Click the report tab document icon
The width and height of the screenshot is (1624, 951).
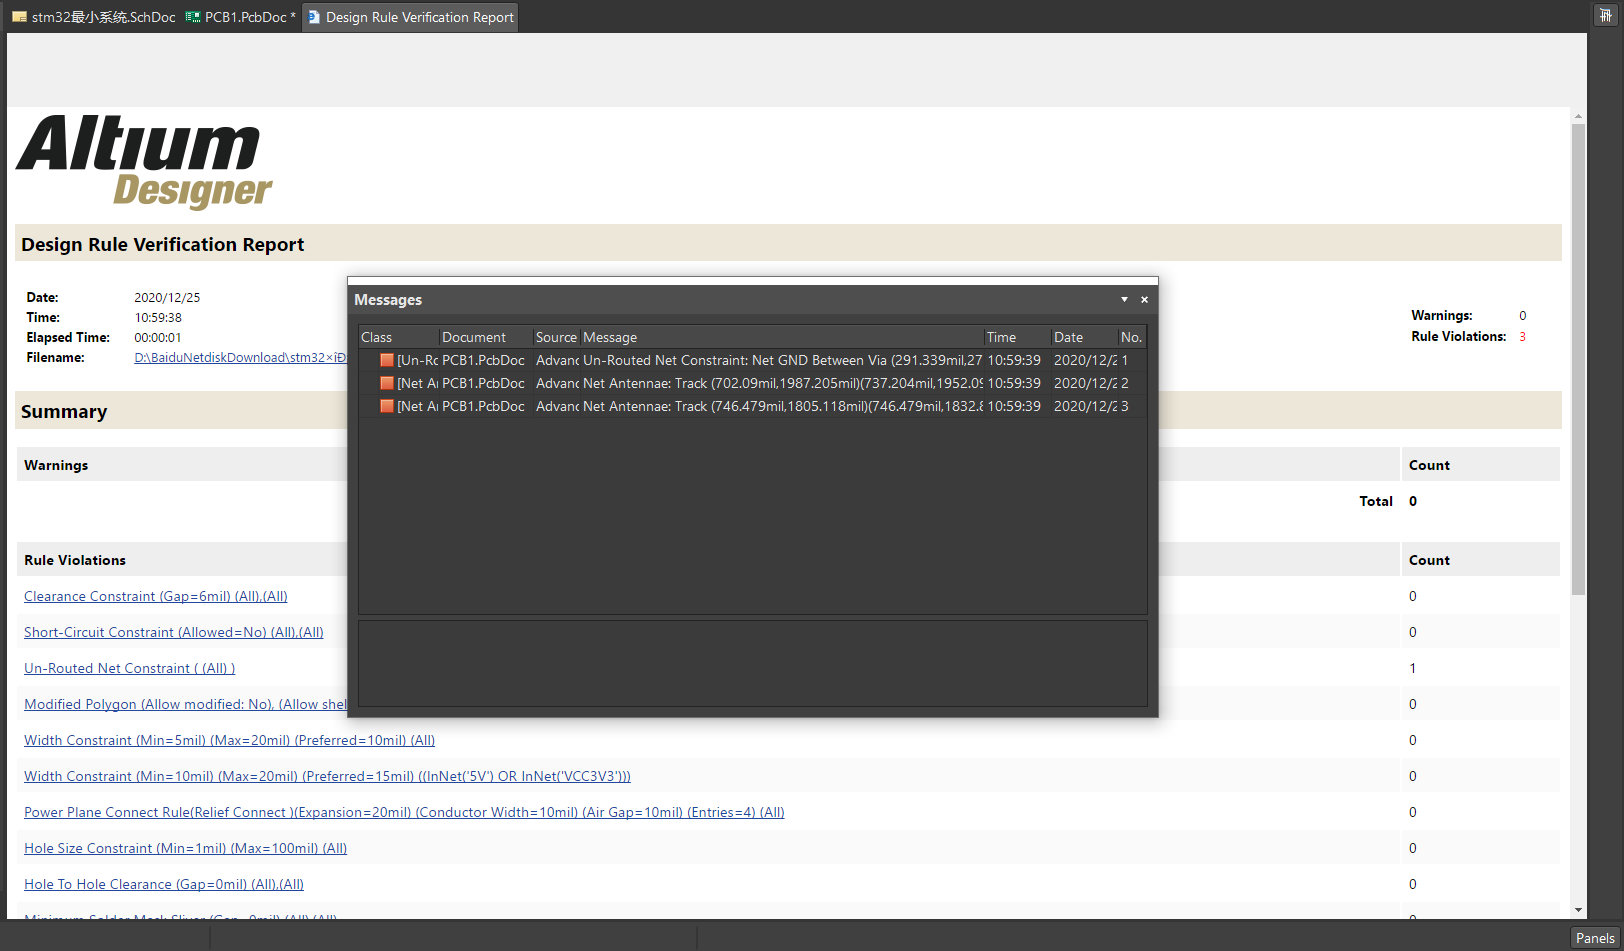tap(313, 17)
